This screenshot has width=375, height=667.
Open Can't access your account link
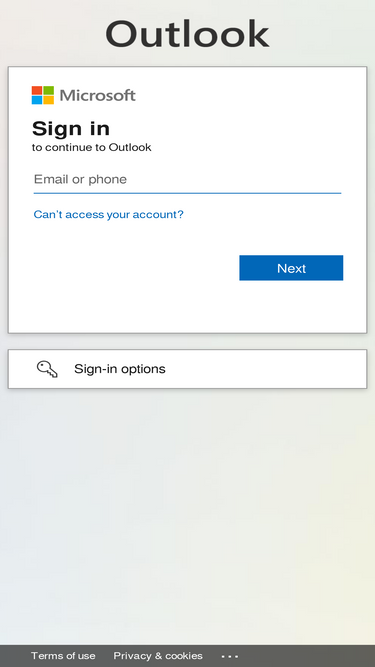[108, 214]
